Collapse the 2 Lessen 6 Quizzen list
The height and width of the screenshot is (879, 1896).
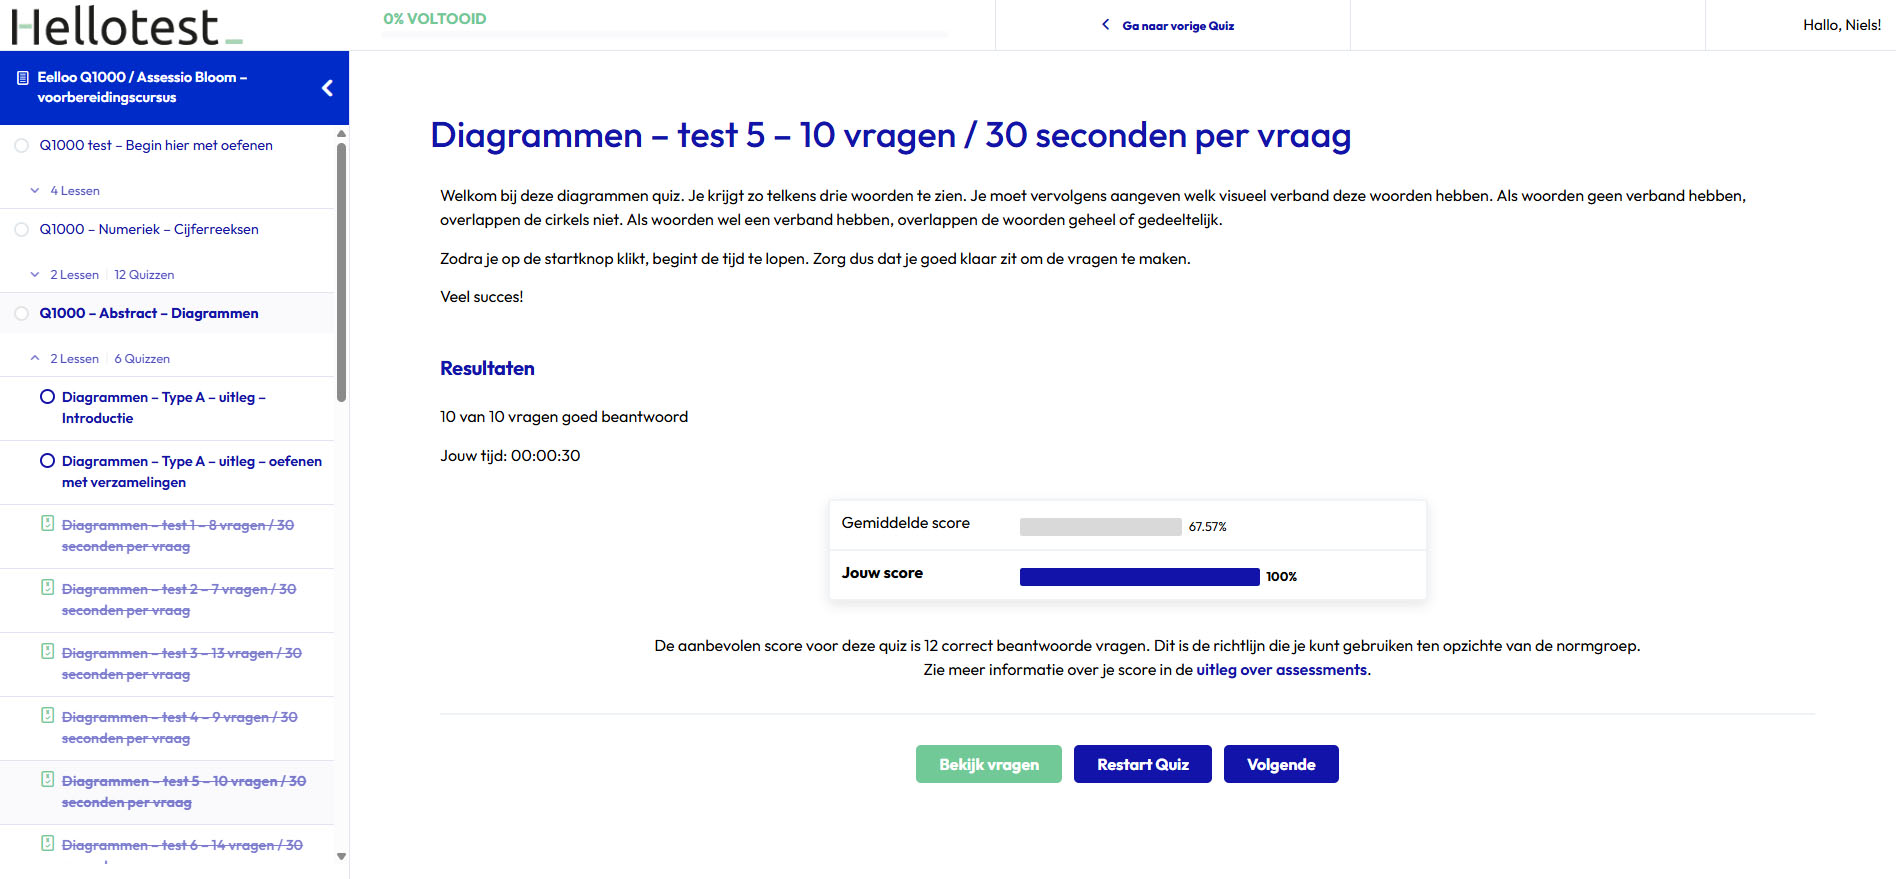tap(36, 358)
